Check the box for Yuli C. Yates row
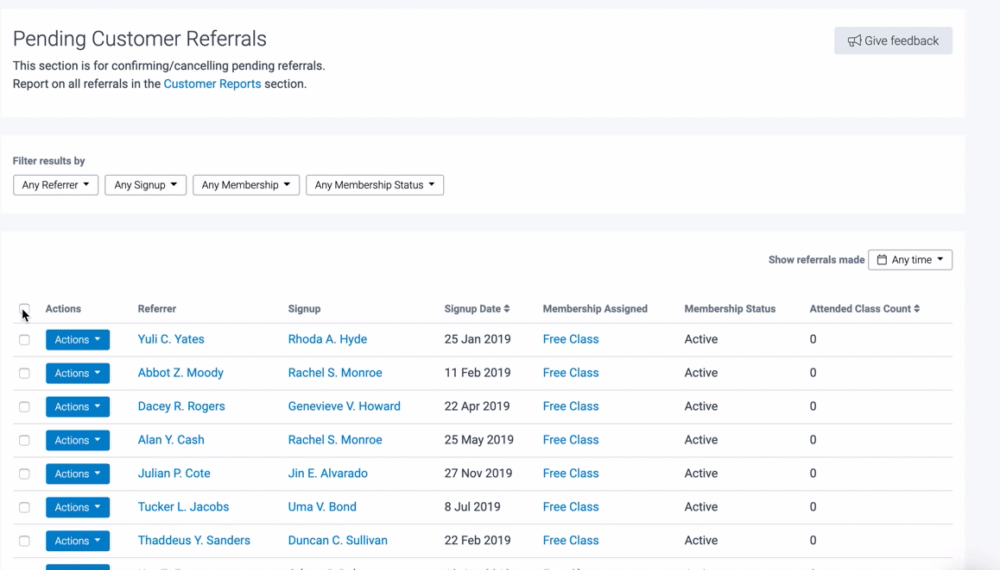This screenshot has width=1000, height=570. click(25, 340)
